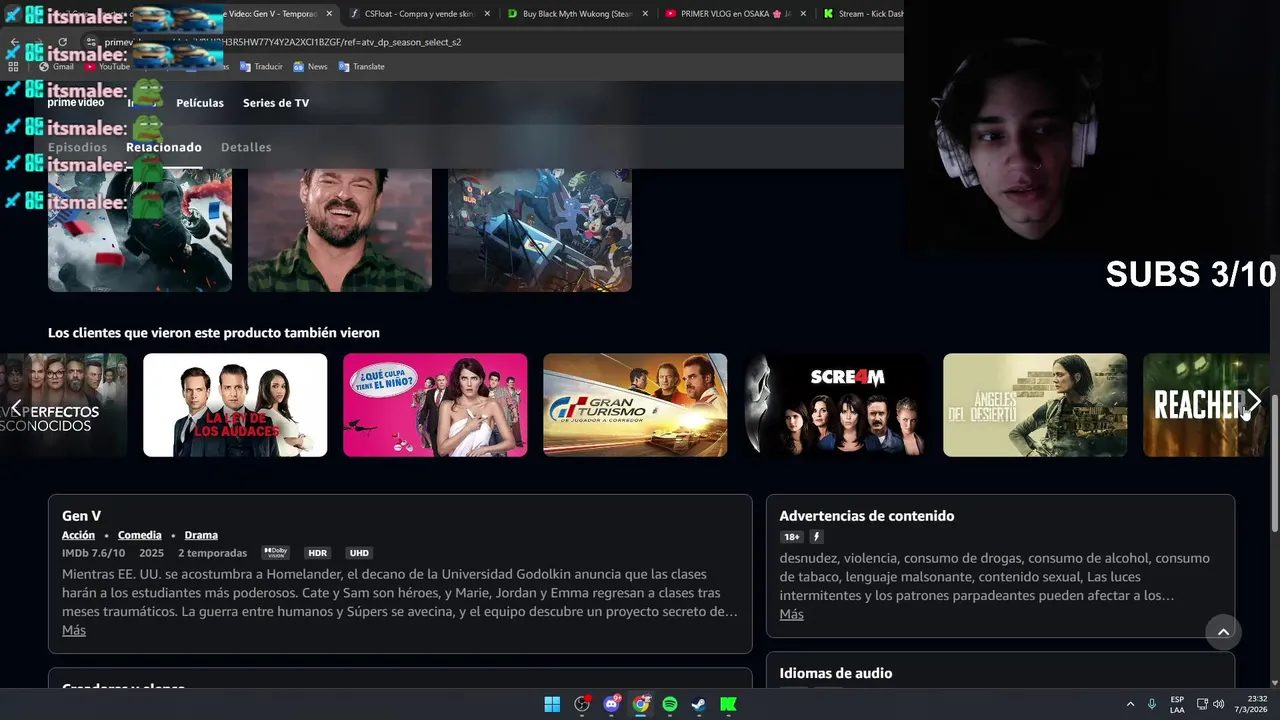Open the ¿Qué culpa tiene el niño? thumbnail
This screenshot has height=720, width=1280.
[x=435, y=405]
